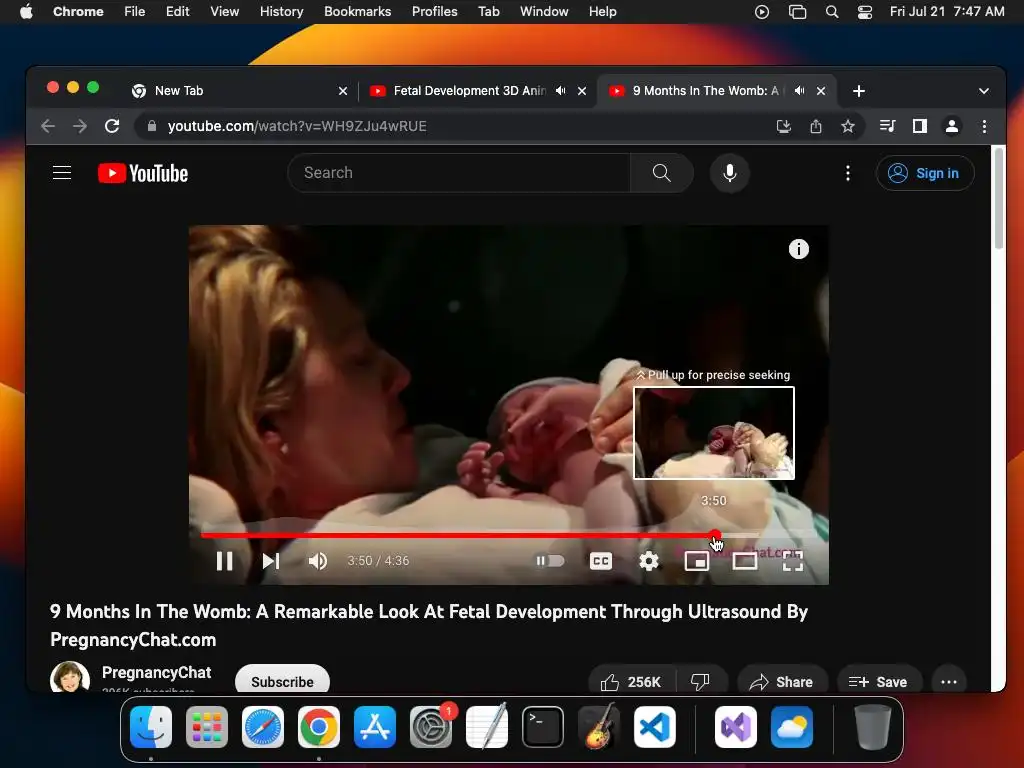Open Now Playing in menu bar
The height and width of the screenshot is (768, 1024).
[761, 12]
